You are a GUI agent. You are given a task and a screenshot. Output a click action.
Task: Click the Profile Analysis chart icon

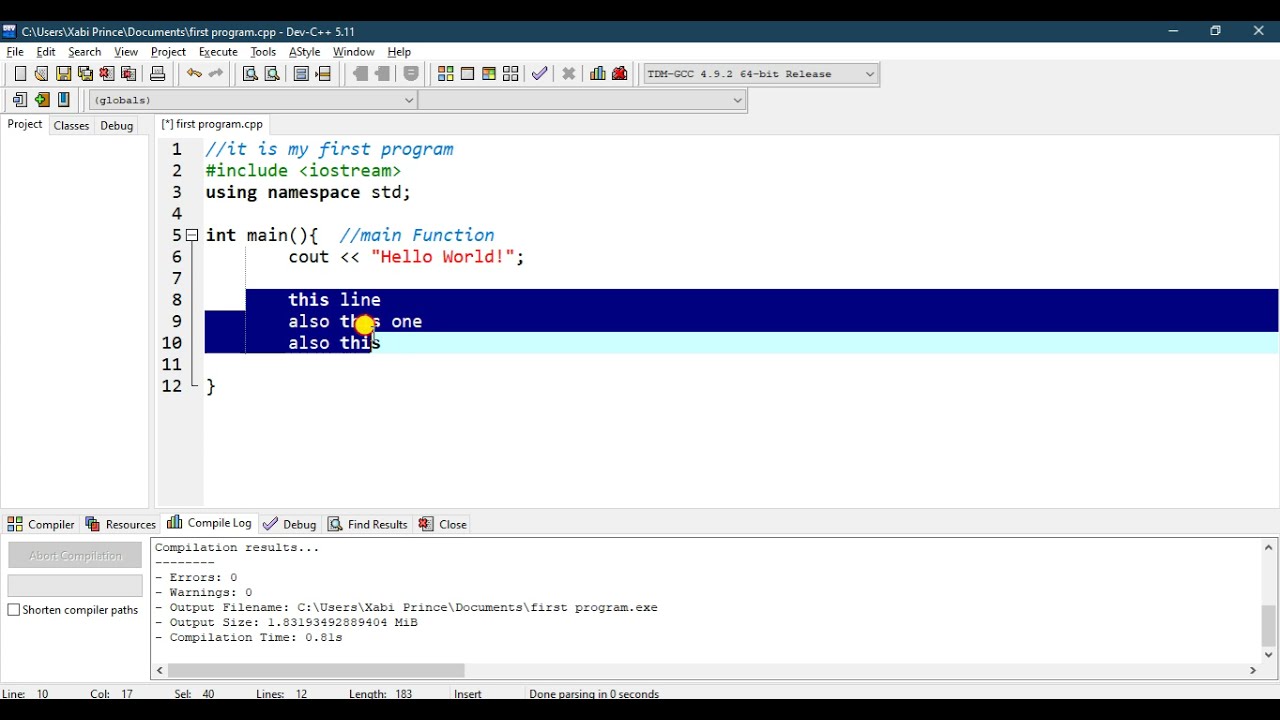pyautogui.click(x=598, y=73)
